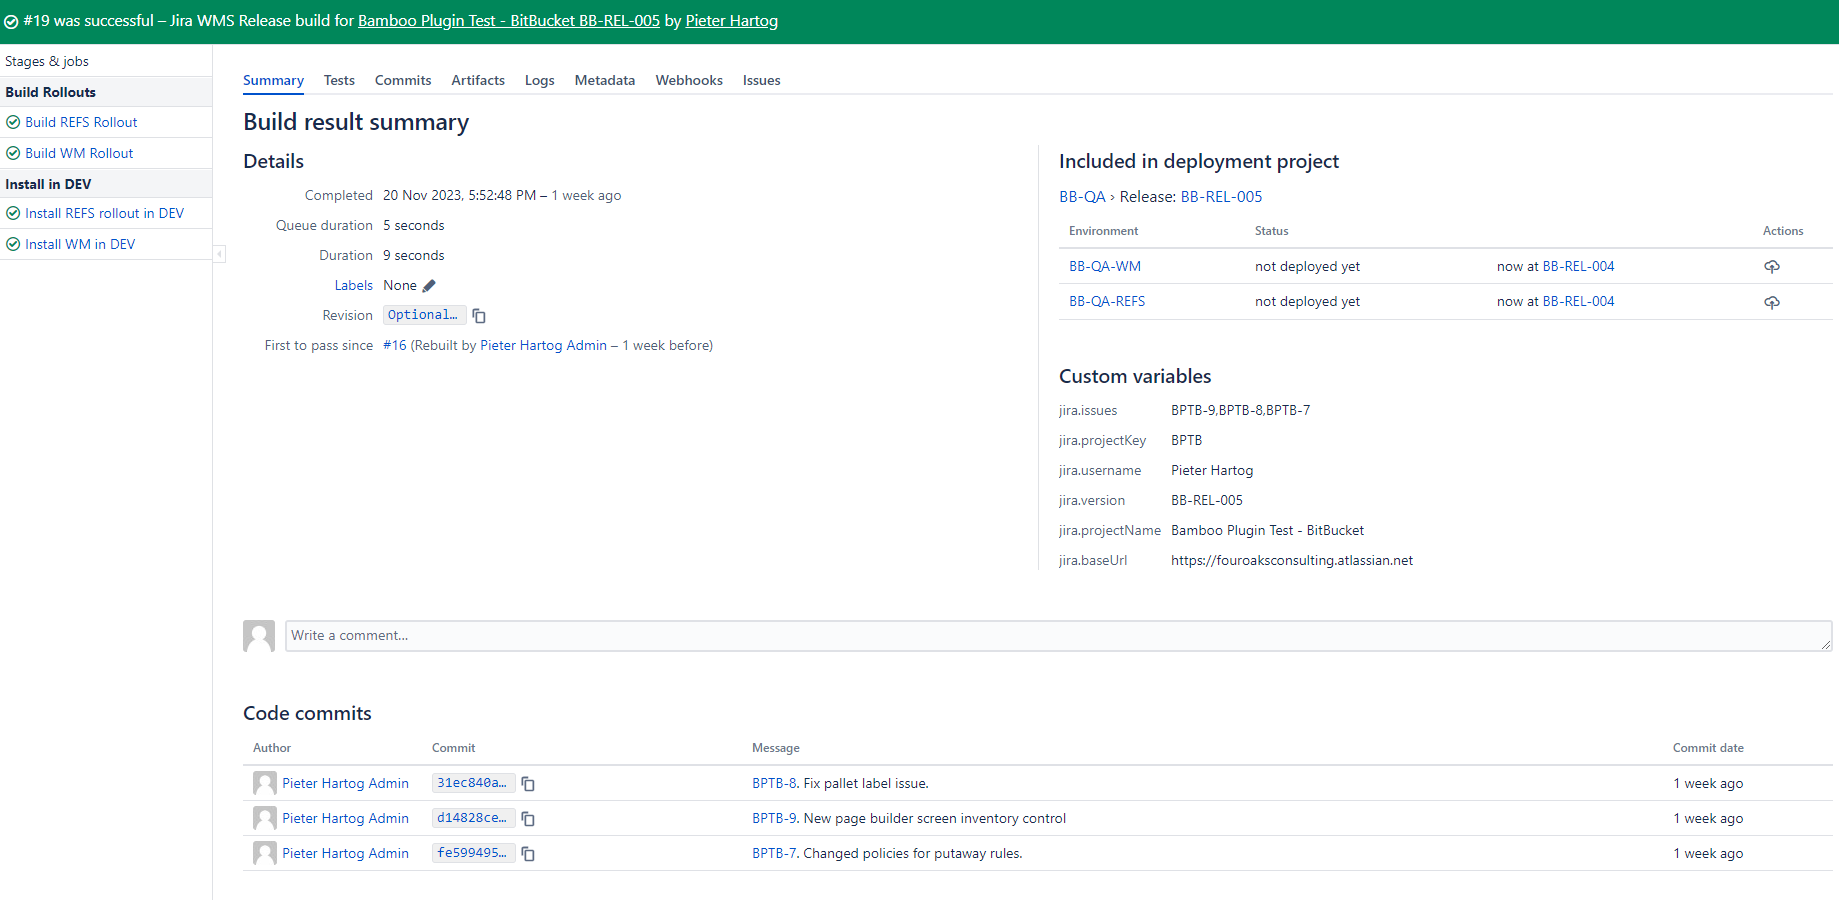Open BB-QA-REFS environment
Image resolution: width=1839 pixels, height=900 pixels.
pyautogui.click(x=1107, y=301)
